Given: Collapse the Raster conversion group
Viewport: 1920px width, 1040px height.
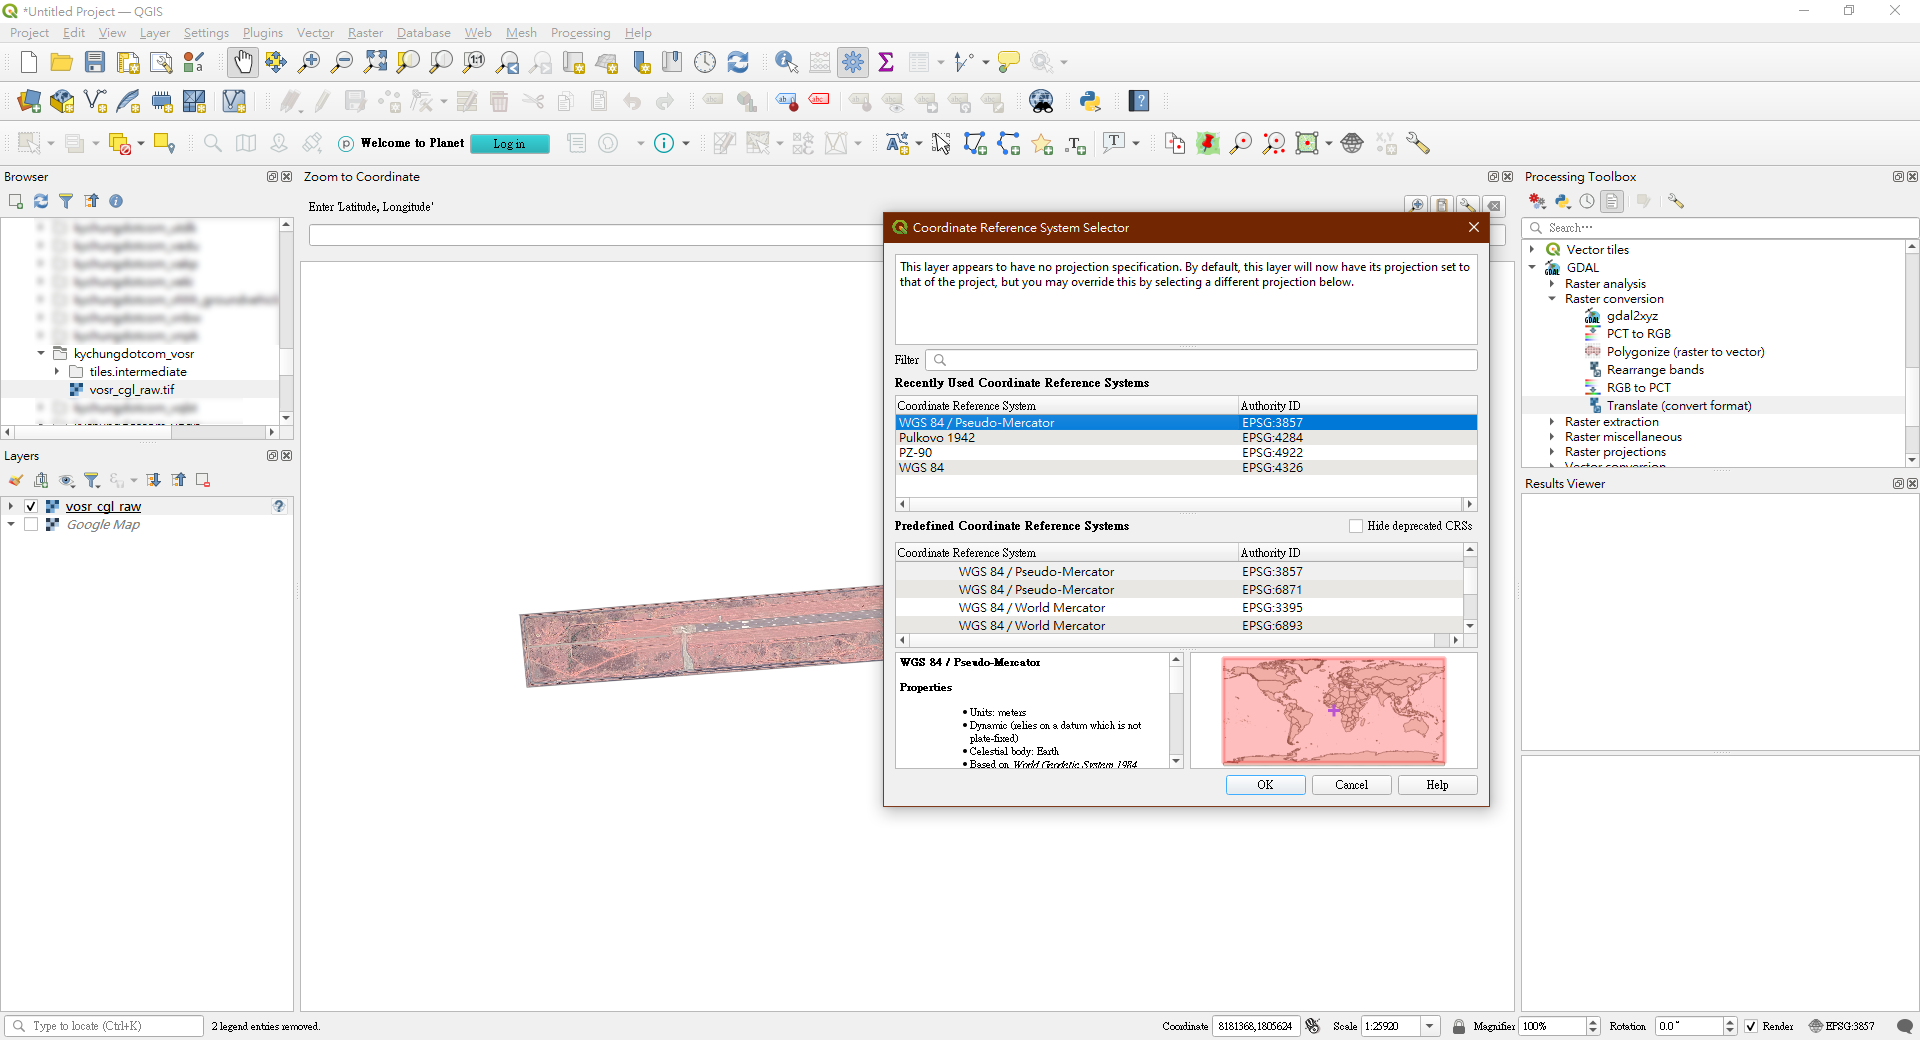Looking at the screenshot, I should pyautogui.click(x=1552, y=299).
